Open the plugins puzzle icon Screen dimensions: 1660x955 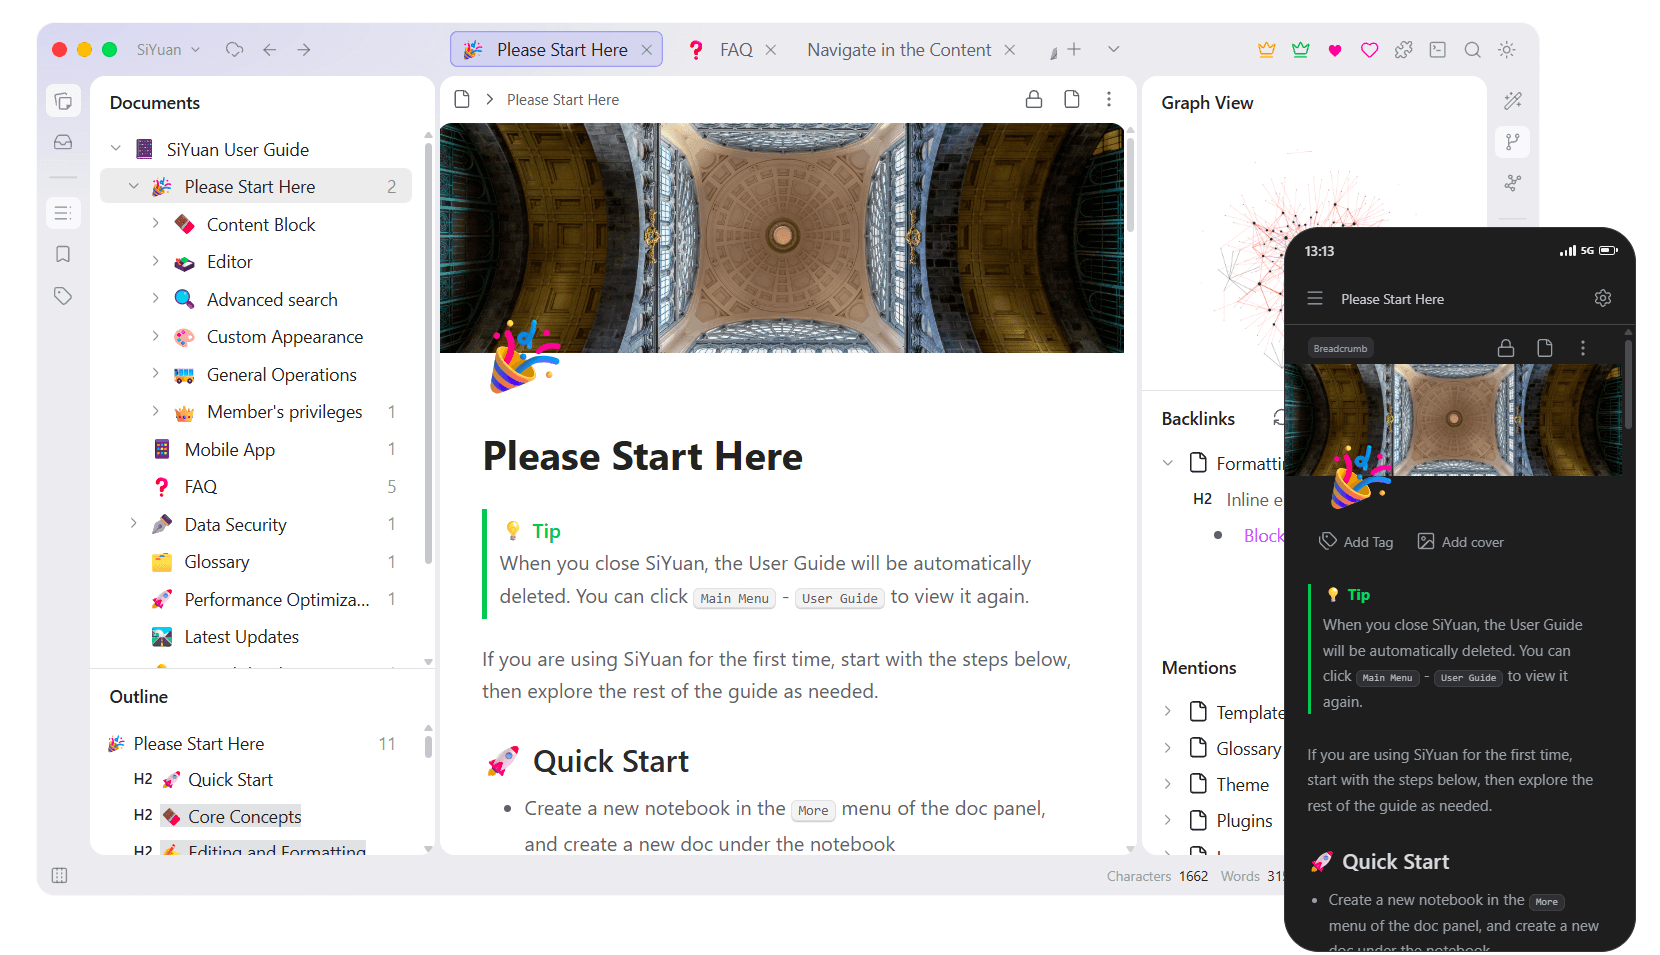1404,50
